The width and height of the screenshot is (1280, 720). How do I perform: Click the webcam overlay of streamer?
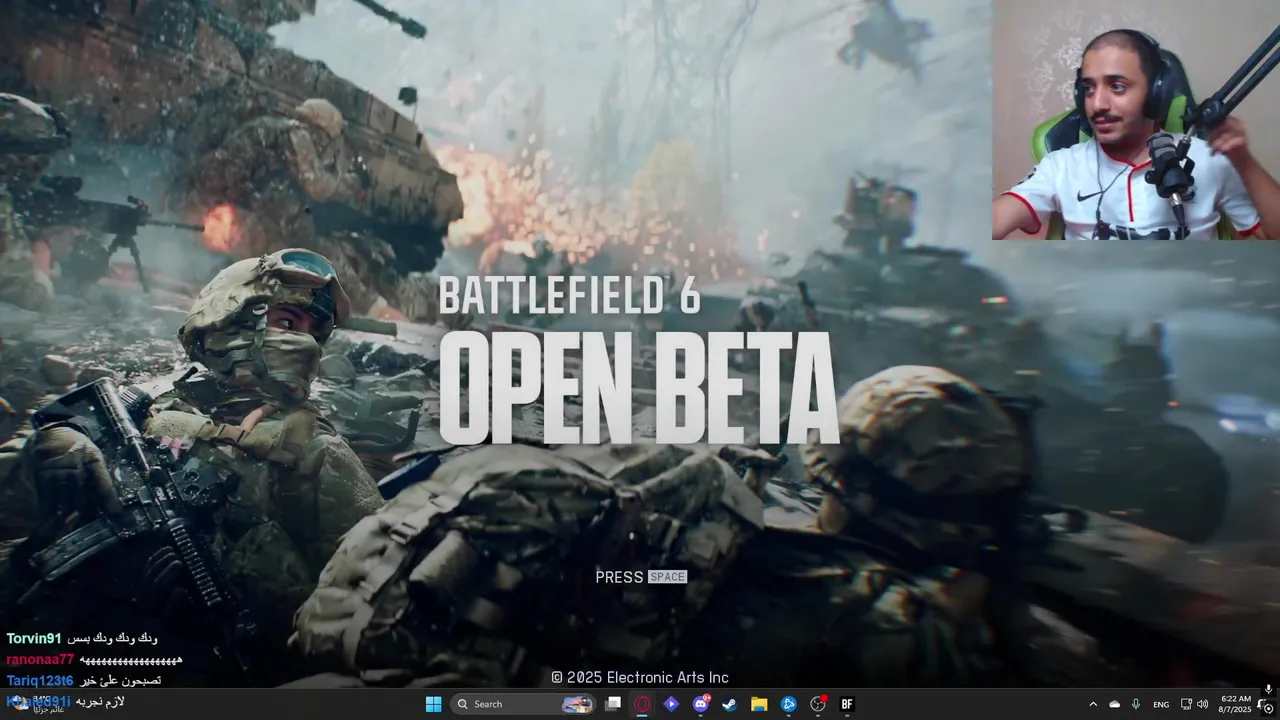pos(1136,120)
